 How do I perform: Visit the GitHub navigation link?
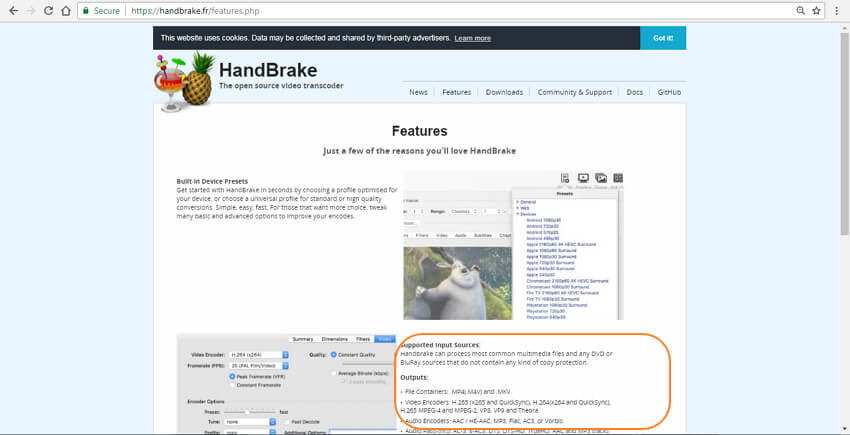(x=669, y=92)
